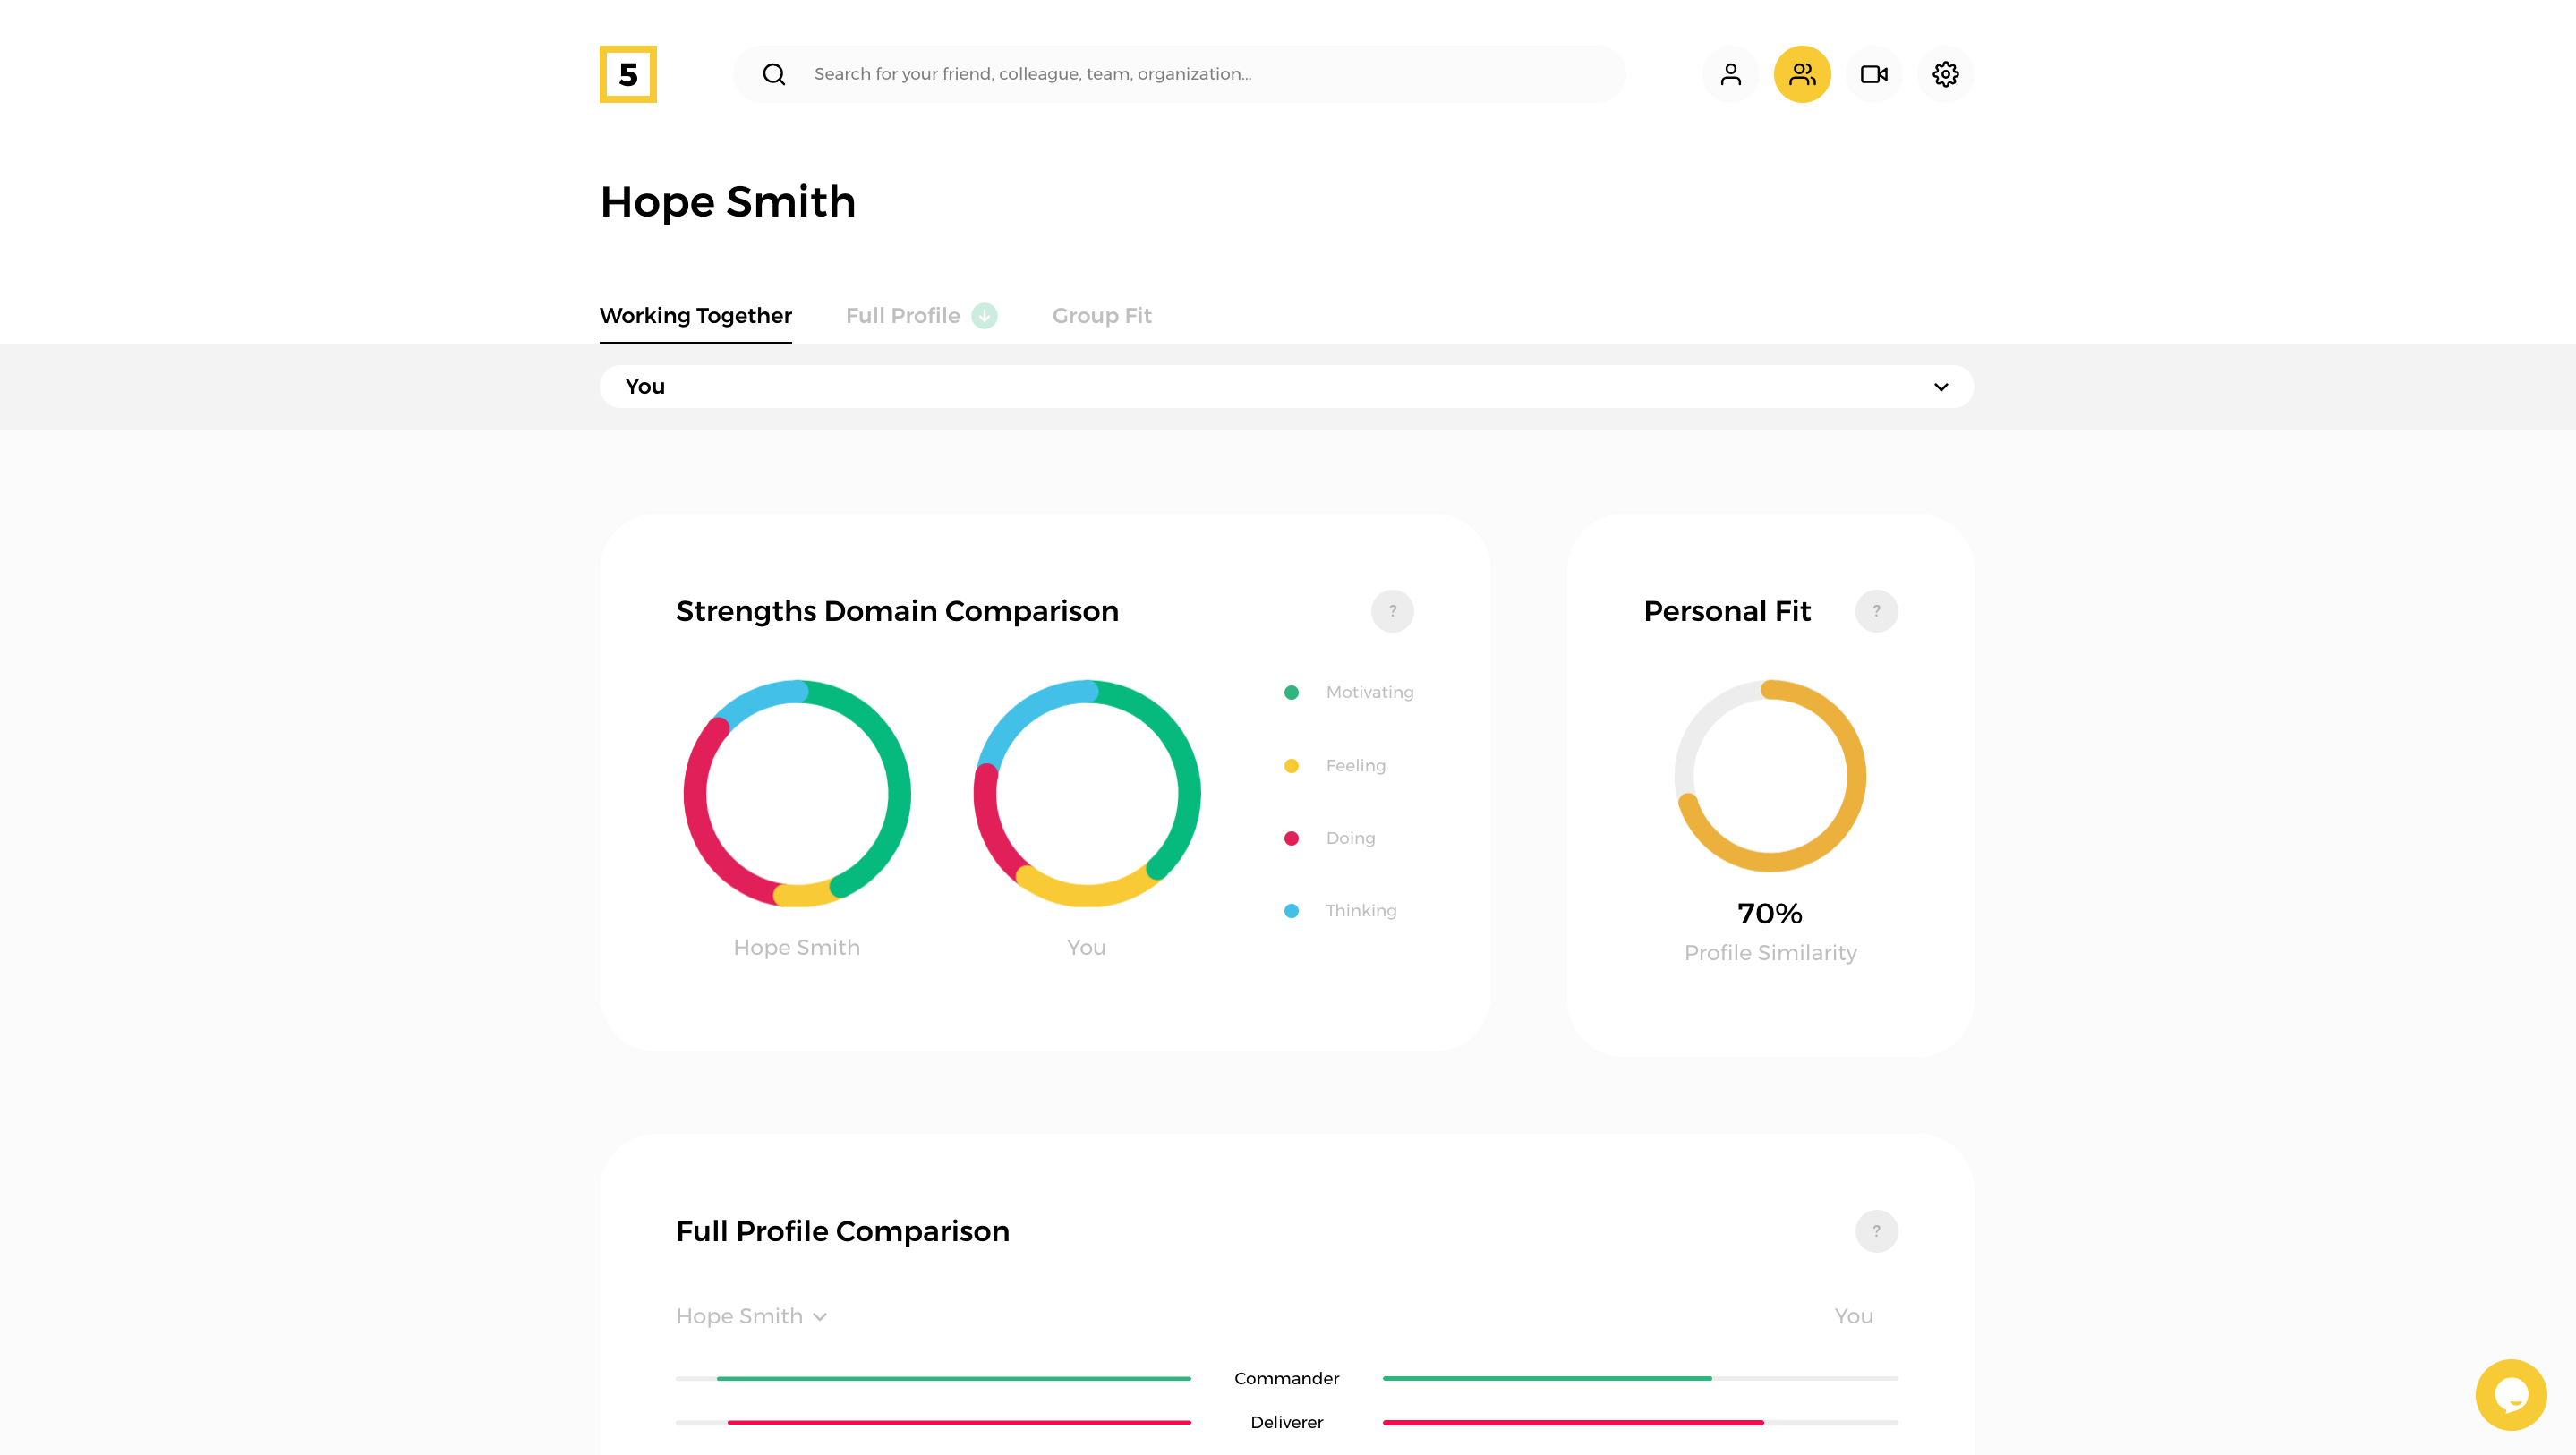This screenshot has height=1455, width=2576.
Task: Toggle the Feeling legend item
Action: point(1354,765)
